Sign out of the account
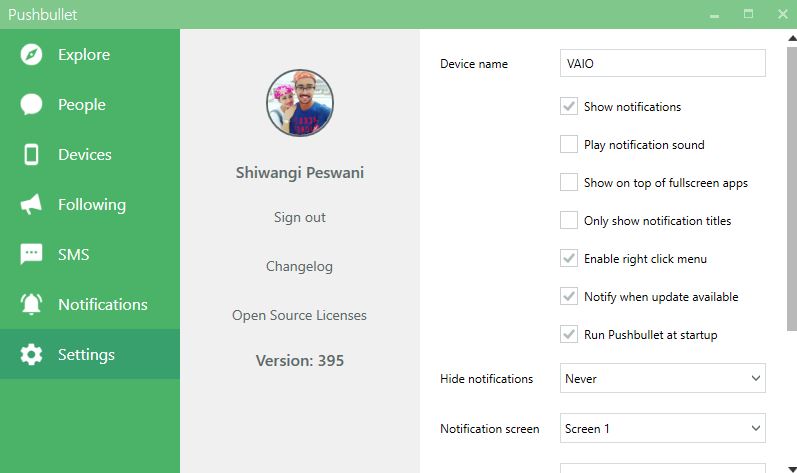797x473 pixels. click(300, 217)
